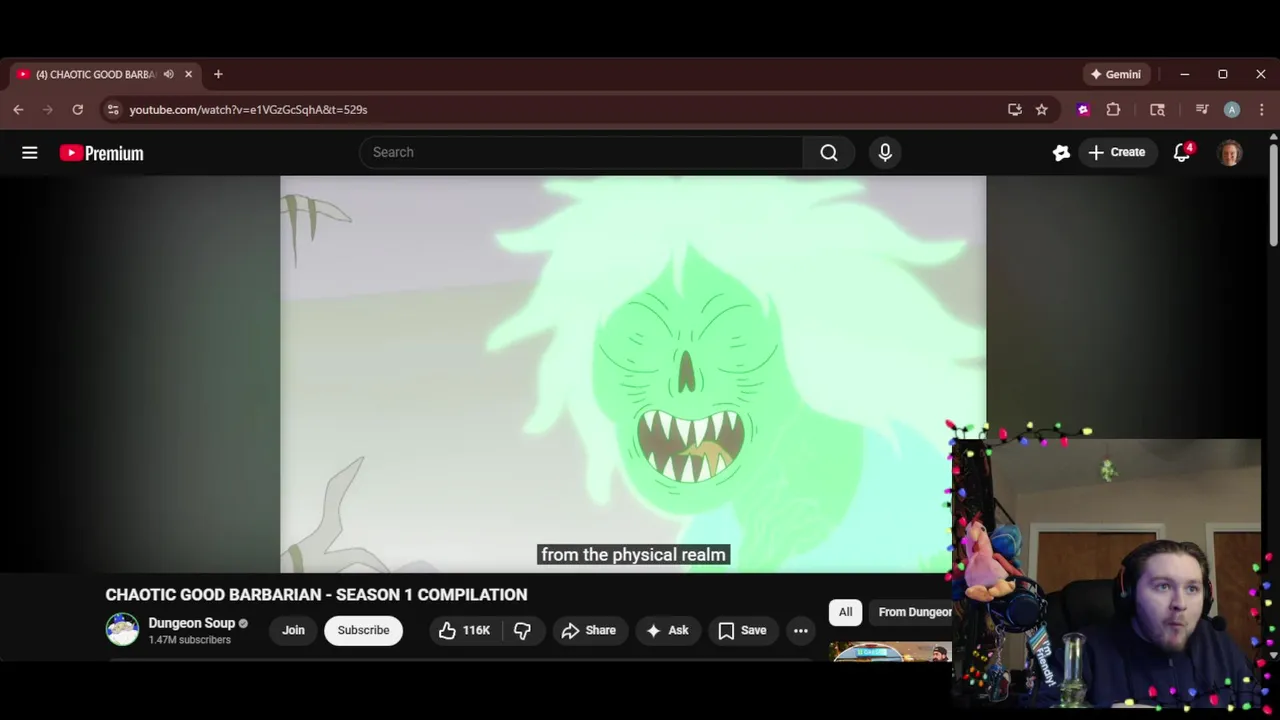The width and height of the screenshot is (1280, 720).
Task: Like the video with 116K likes
Action: [x=464, y=630]
